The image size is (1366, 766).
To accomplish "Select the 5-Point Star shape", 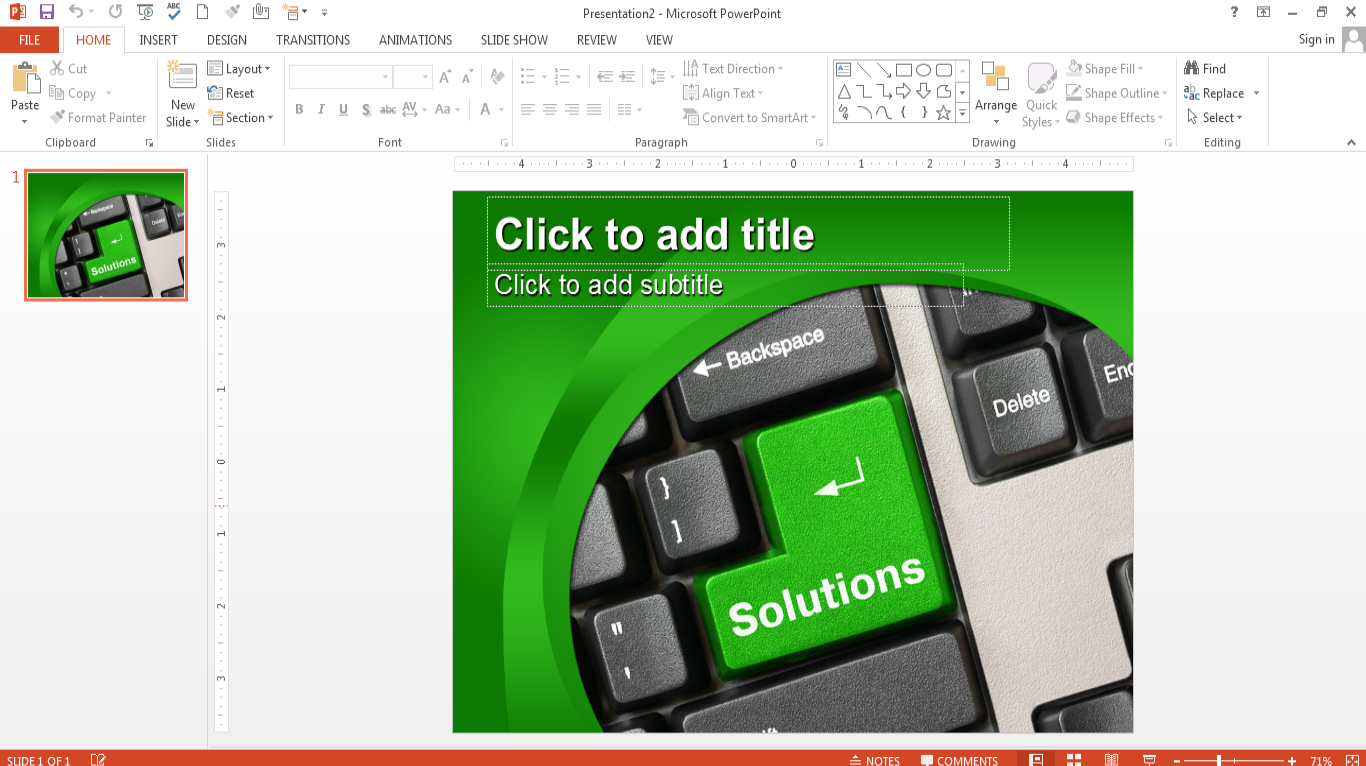I will click(943, 113).
